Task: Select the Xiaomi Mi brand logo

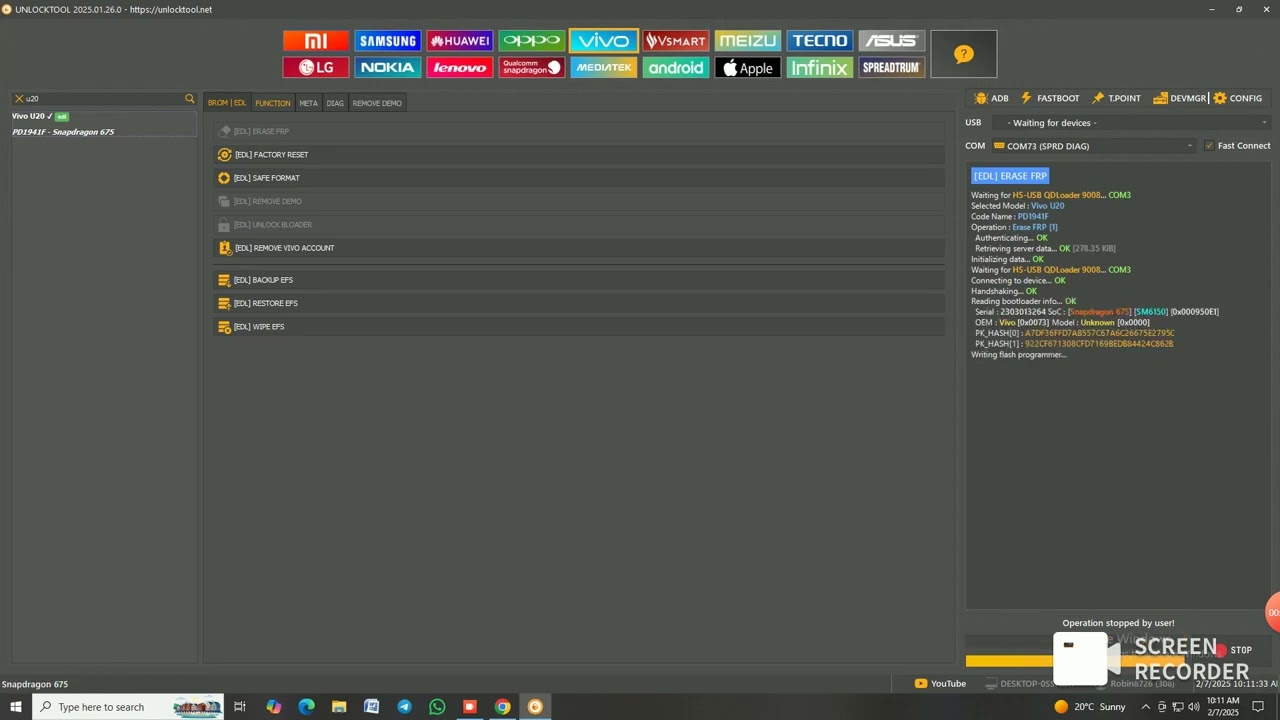Action: point(316,41)
